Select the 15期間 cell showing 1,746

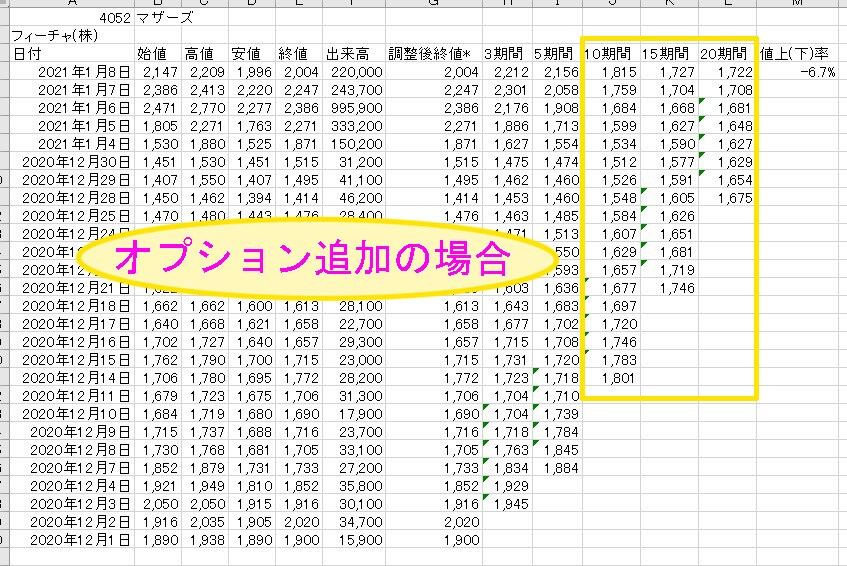669,288
